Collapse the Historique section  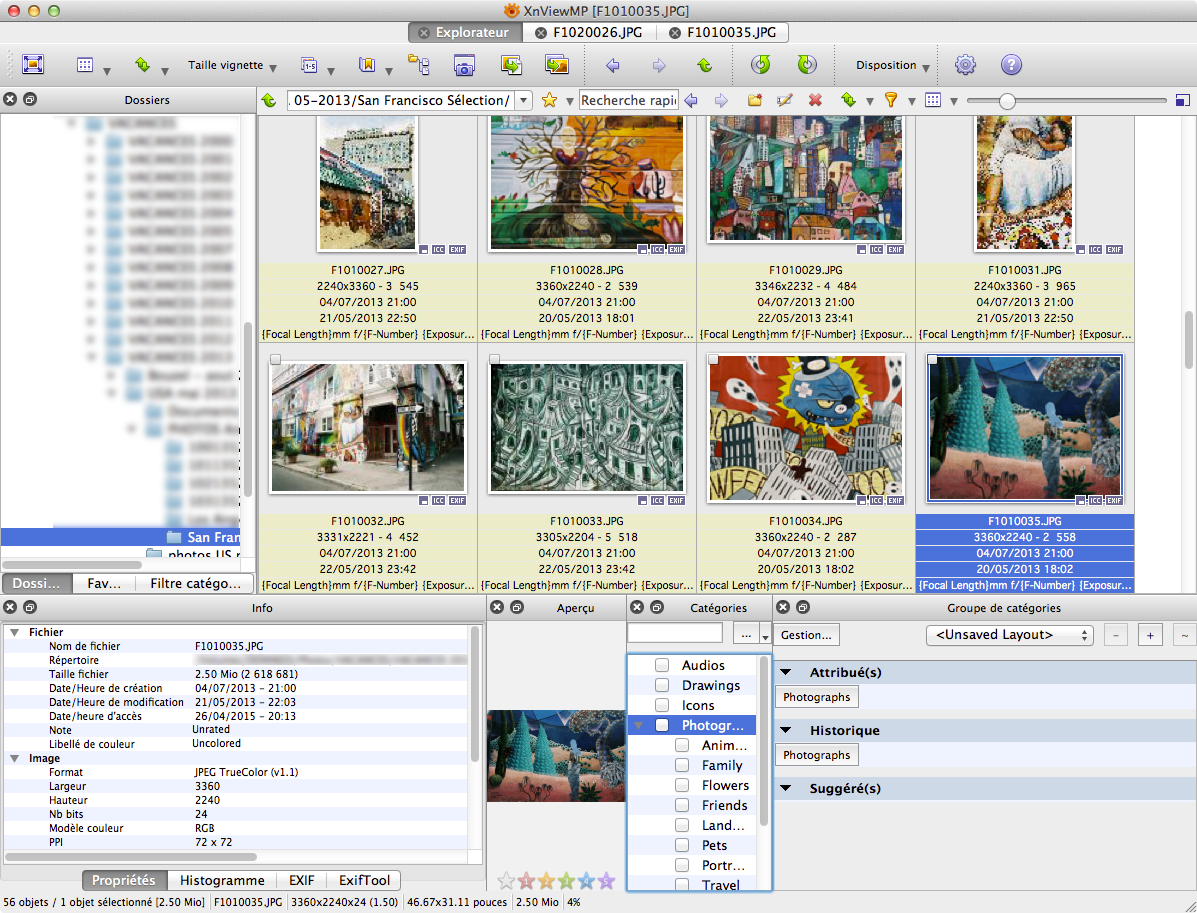point(786,731)
